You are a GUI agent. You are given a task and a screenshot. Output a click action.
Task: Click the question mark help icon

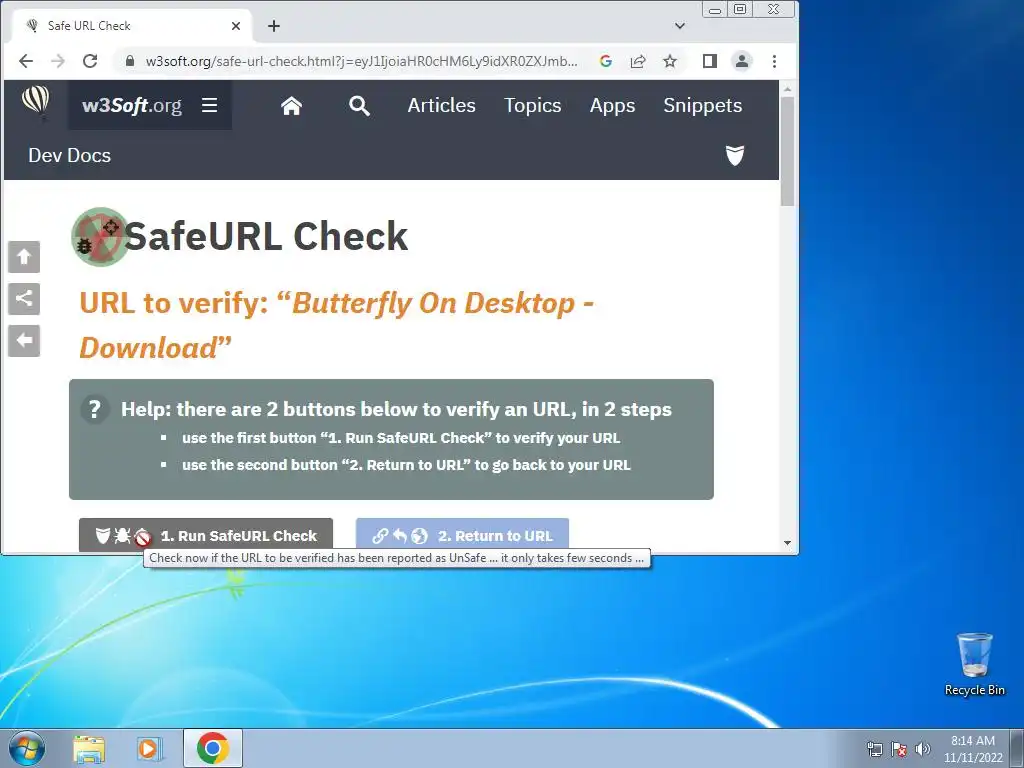[95, 409]
